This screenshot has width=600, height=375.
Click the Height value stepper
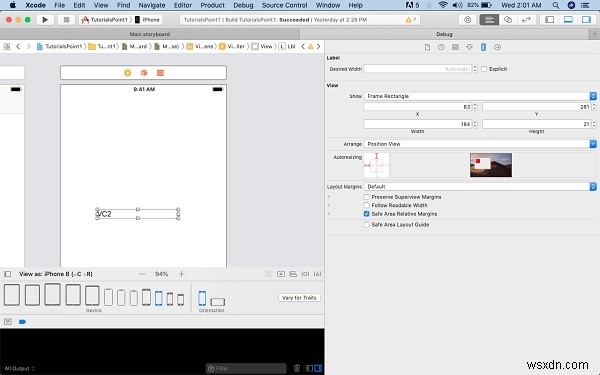point(594,124)
